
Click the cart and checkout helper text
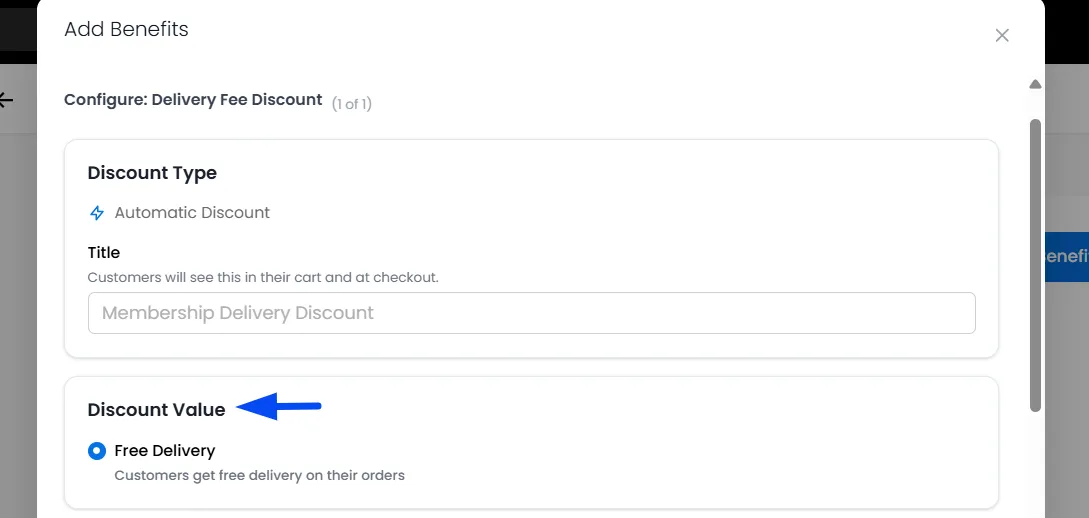[x=263, y=277]
